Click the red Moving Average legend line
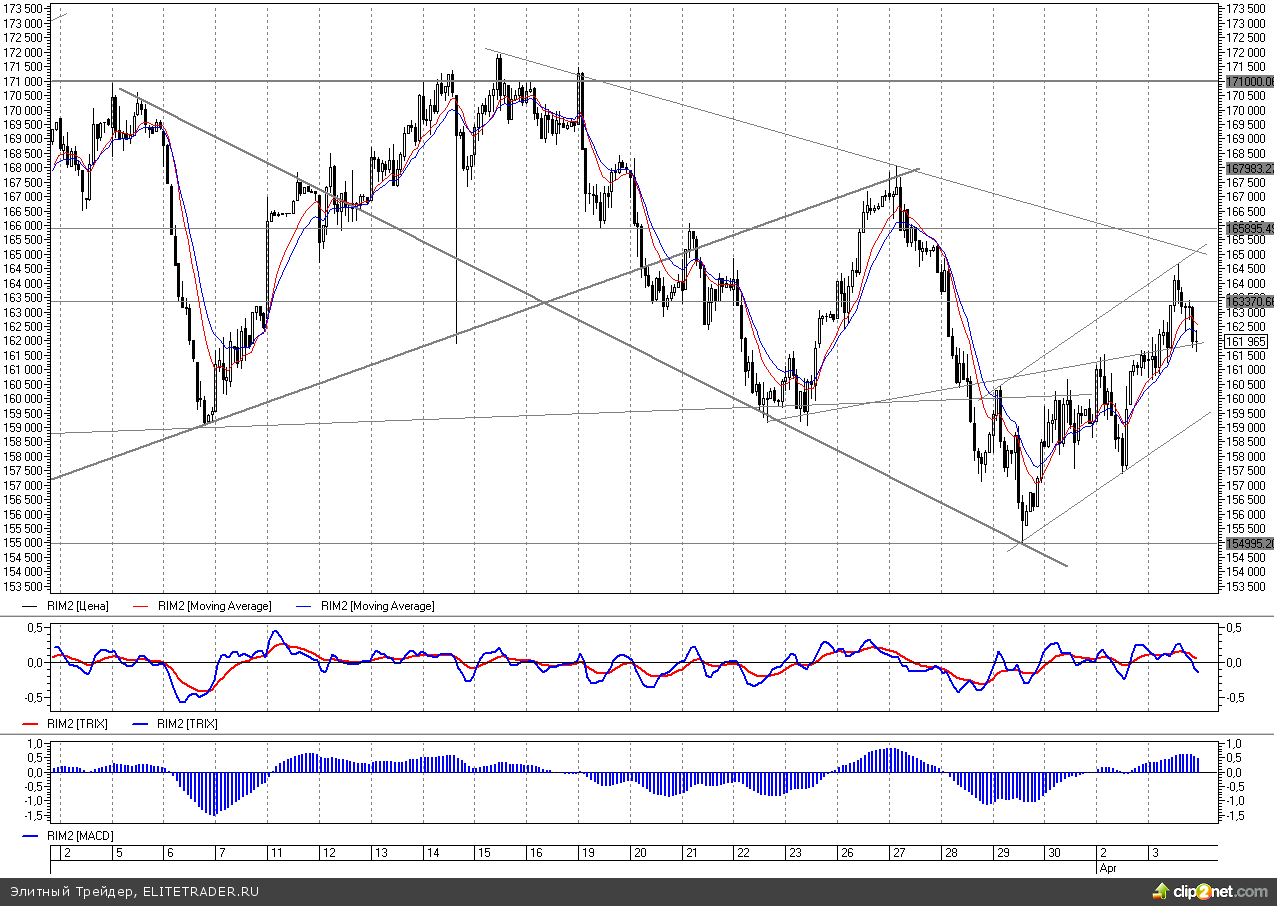 (x=140, y=606)
